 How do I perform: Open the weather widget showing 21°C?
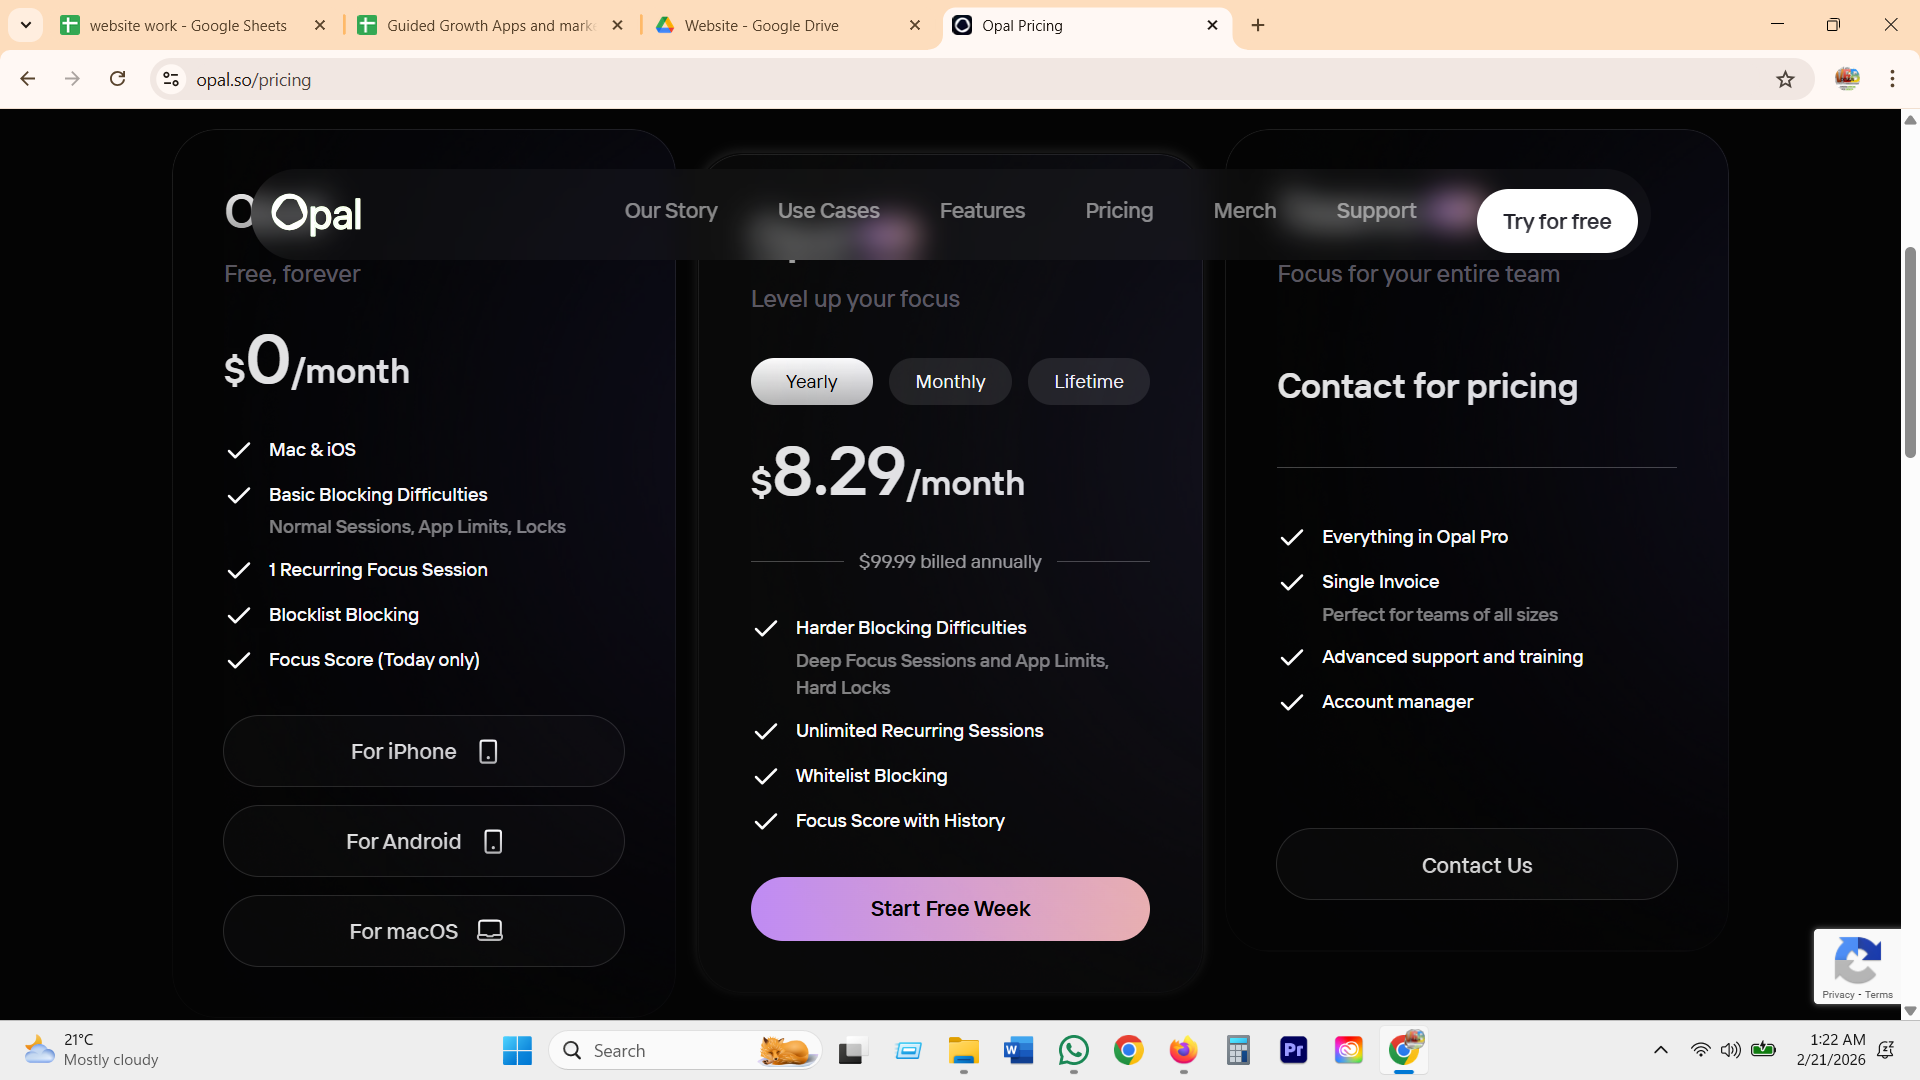pyautogui.click(x=92, y=1050)
